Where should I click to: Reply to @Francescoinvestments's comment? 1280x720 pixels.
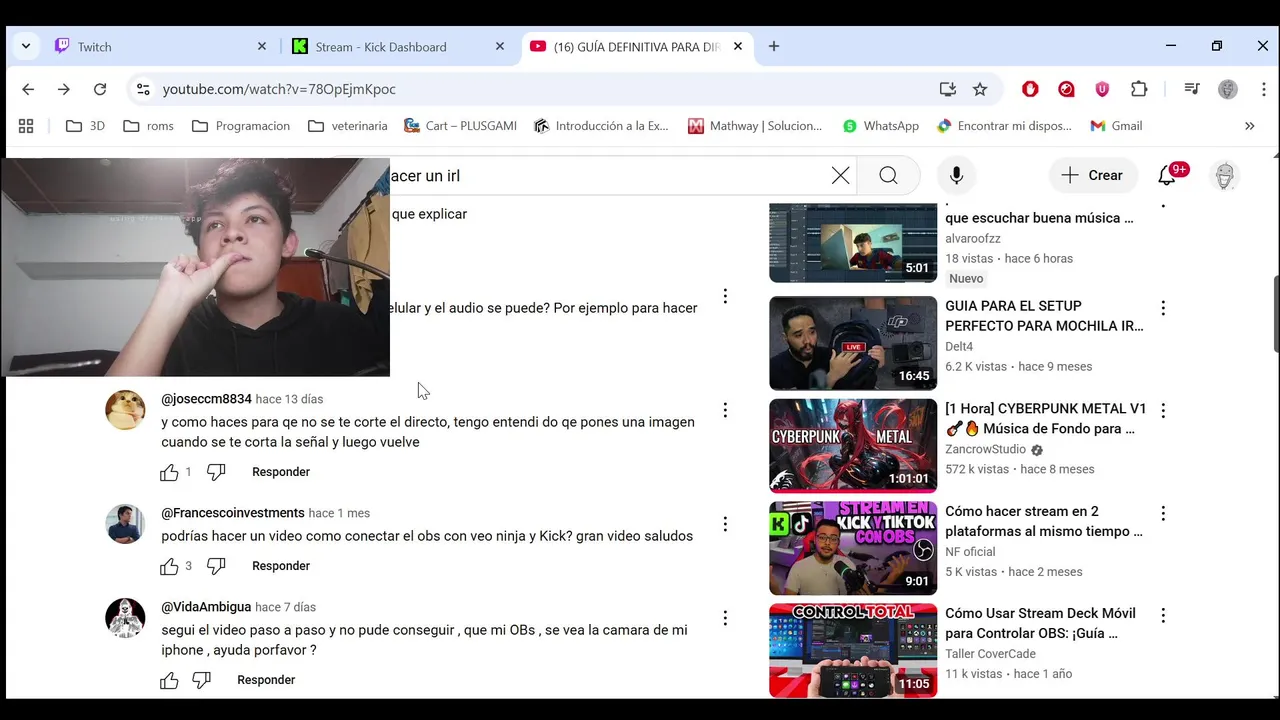pos(281,566)
